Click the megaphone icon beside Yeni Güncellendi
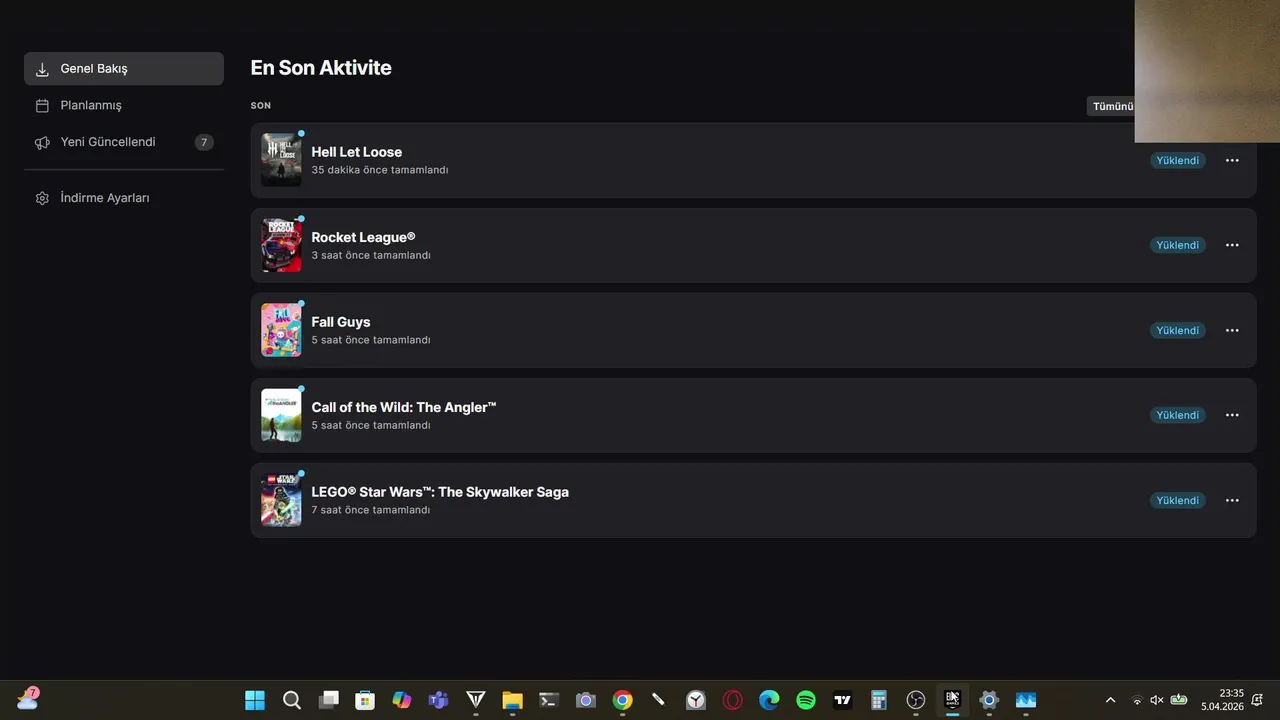This screenshot has height=720, width=1280. [x=42, y=142]
